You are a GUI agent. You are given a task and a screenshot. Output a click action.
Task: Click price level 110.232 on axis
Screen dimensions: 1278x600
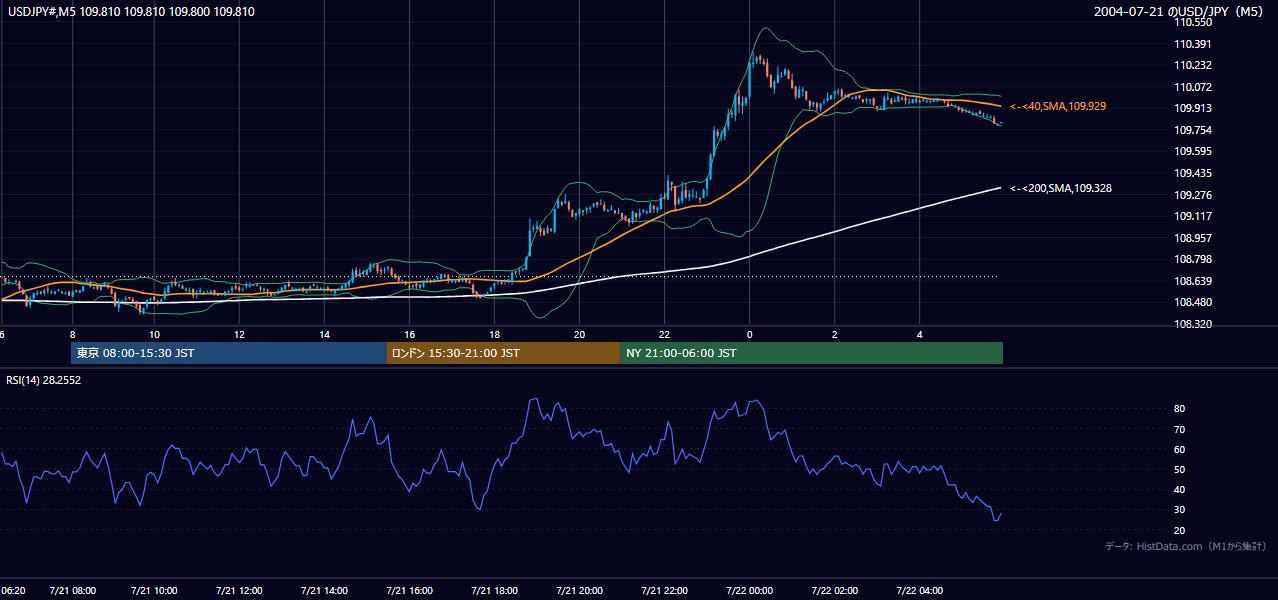[x=1192, y=65]
